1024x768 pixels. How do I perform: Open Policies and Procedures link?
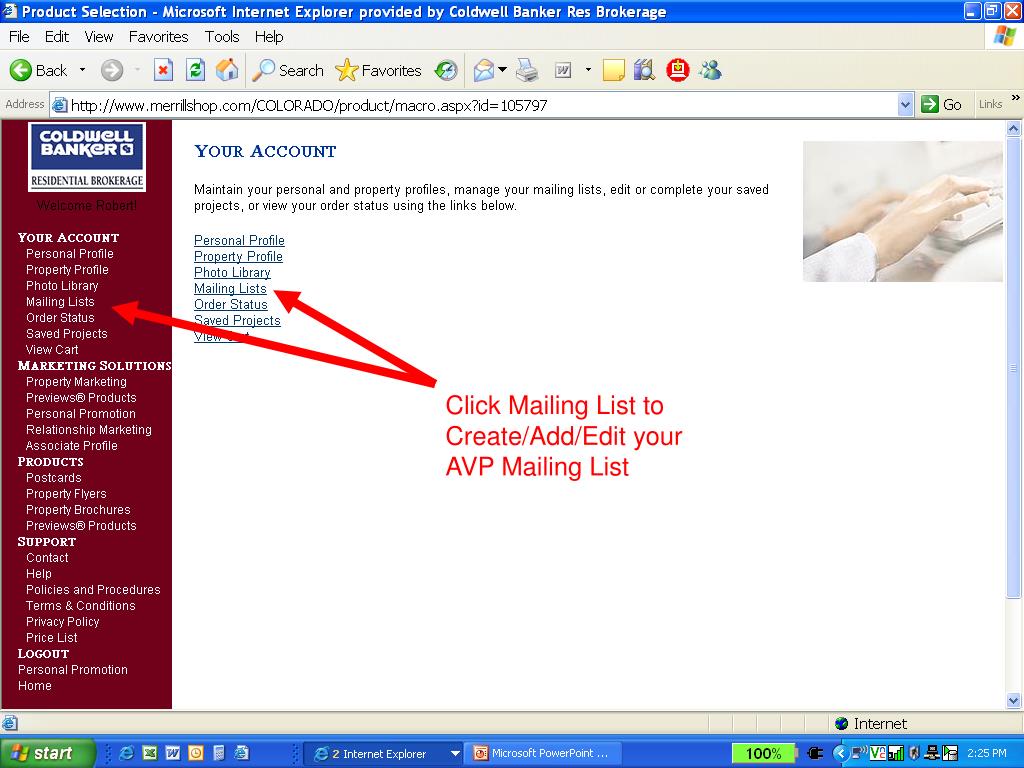pos(93,590)
